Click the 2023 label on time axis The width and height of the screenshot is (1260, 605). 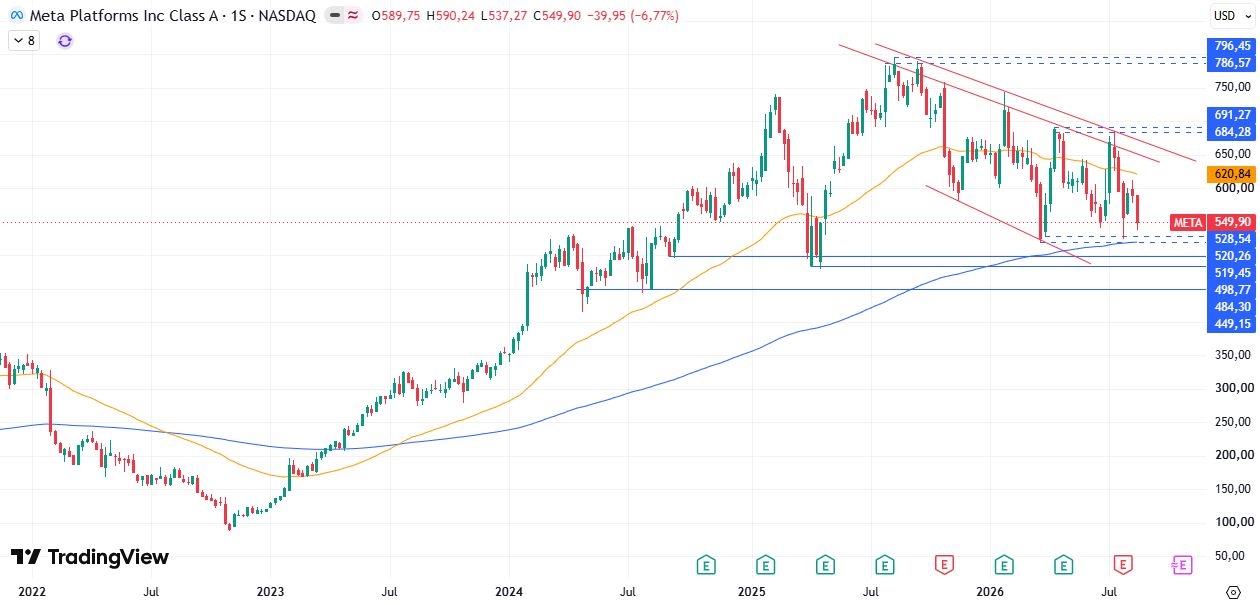coord(271,592)
